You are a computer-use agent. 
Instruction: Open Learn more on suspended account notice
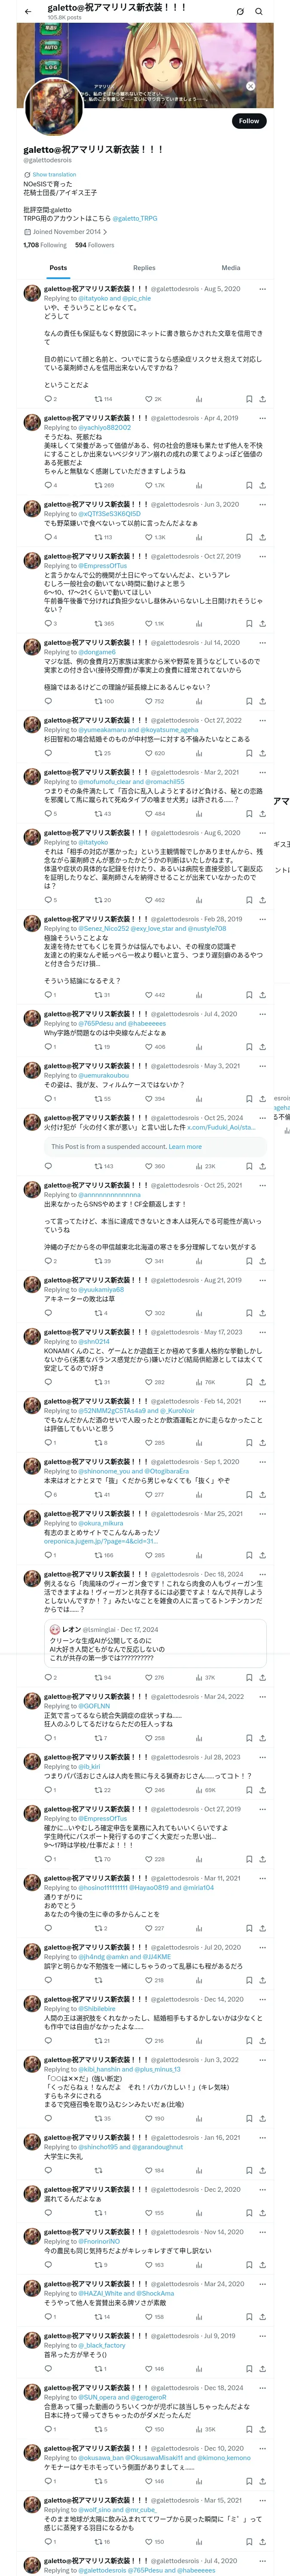click(x=185, y=1147)
